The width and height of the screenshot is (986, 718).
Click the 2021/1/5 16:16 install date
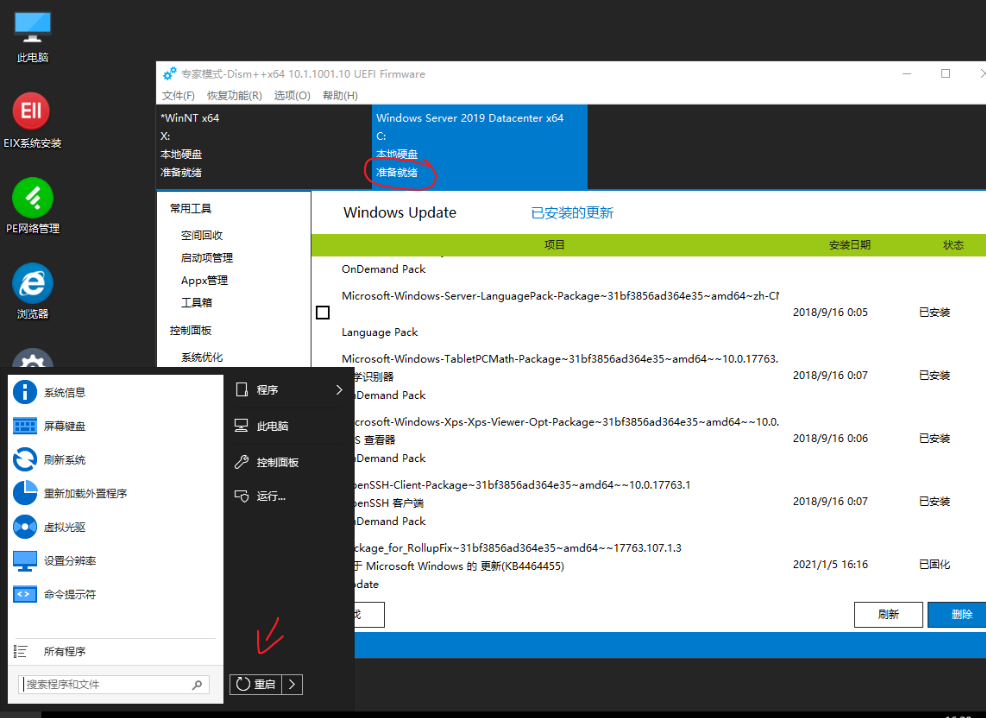click(830, 564)
